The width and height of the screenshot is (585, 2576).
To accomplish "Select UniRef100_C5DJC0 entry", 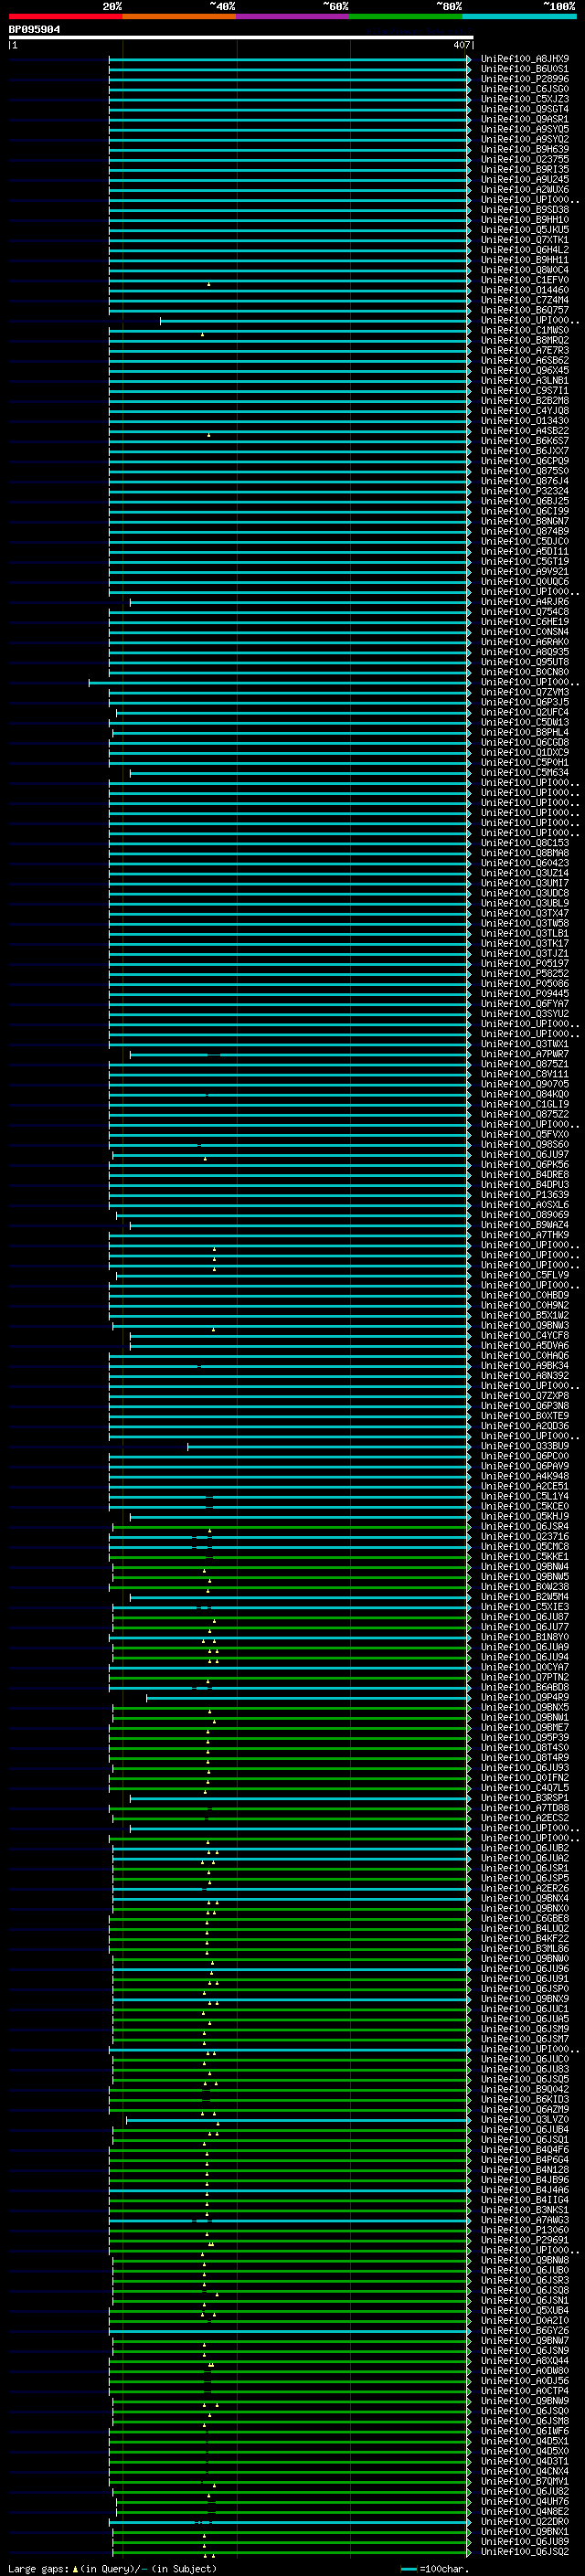I will click(x=524, y=541).
